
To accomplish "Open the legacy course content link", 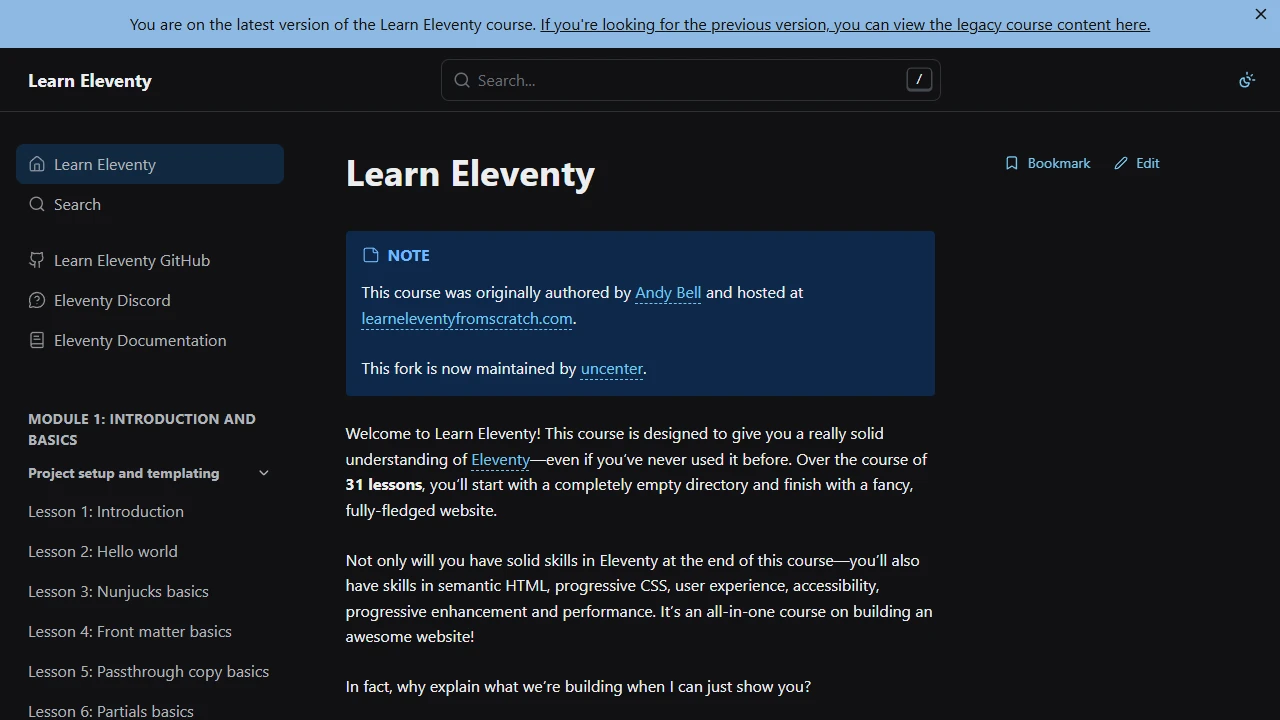I will [x=845, y=24].
